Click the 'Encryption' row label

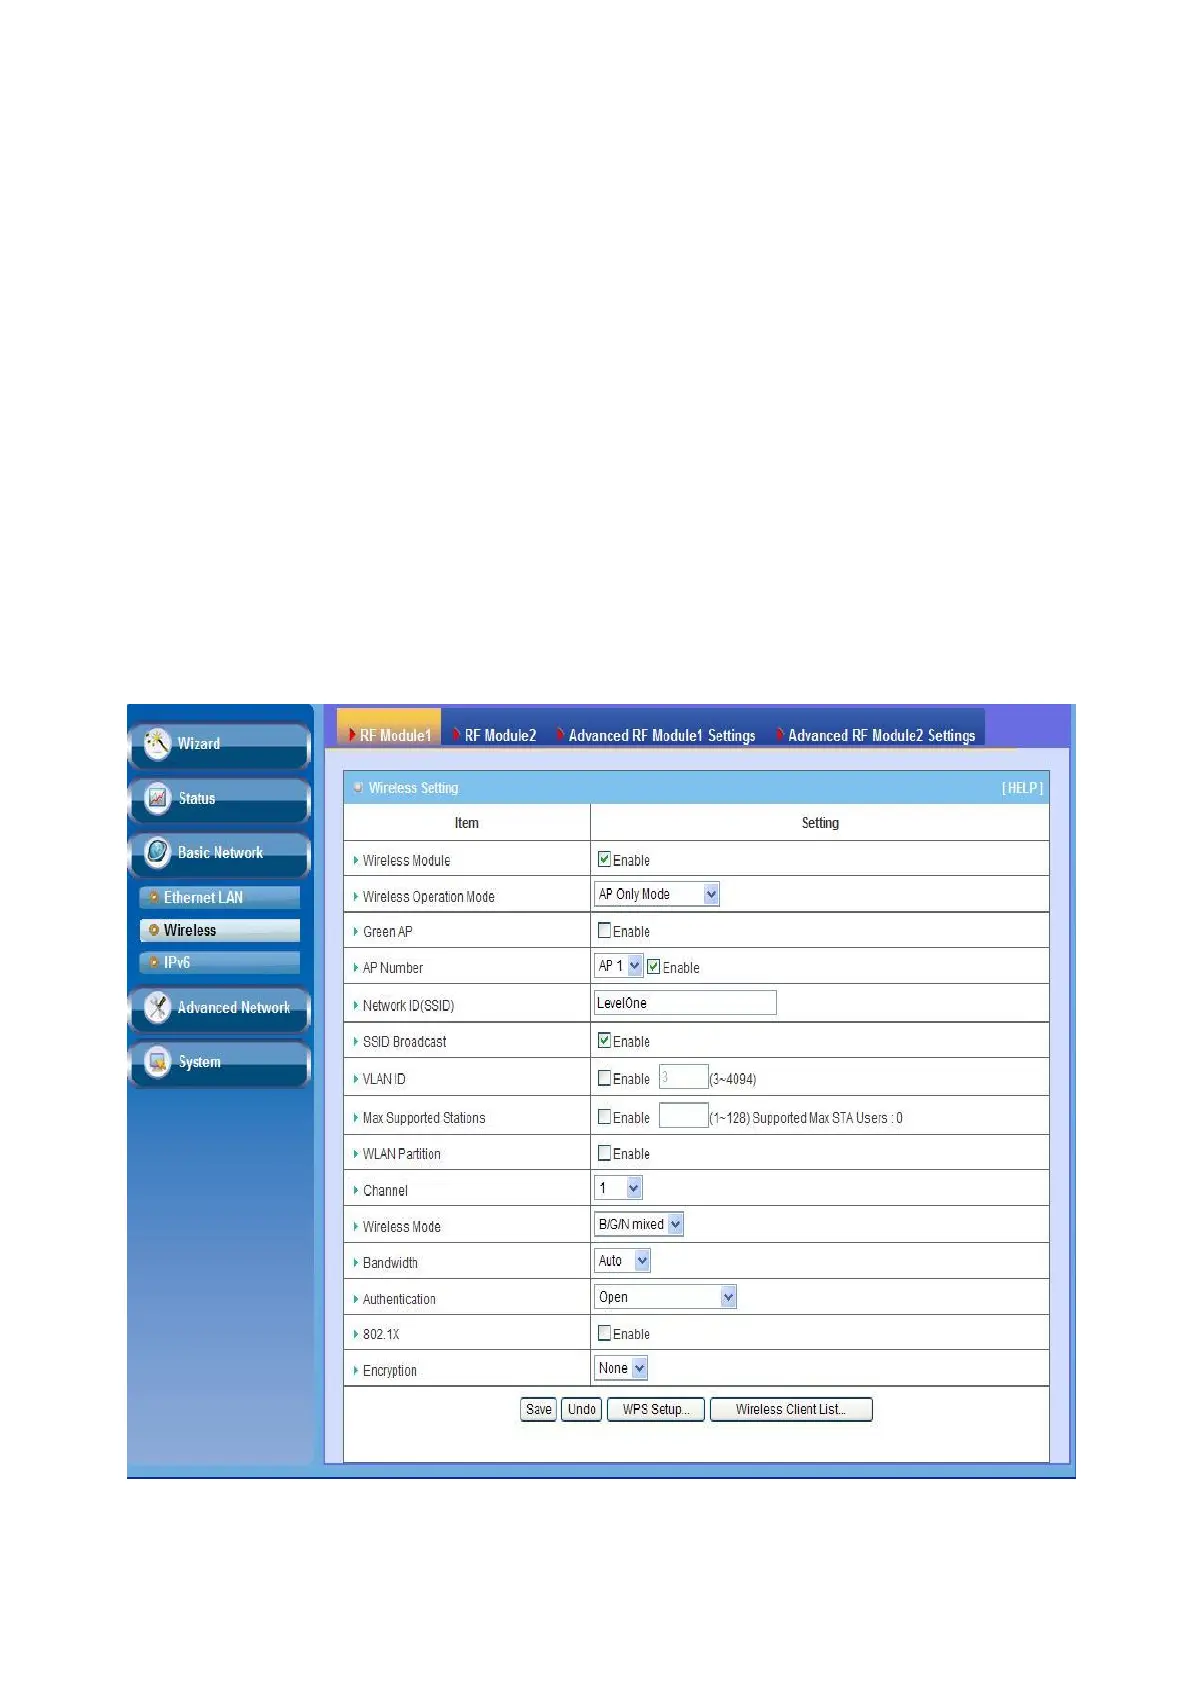pos(389,1371)
